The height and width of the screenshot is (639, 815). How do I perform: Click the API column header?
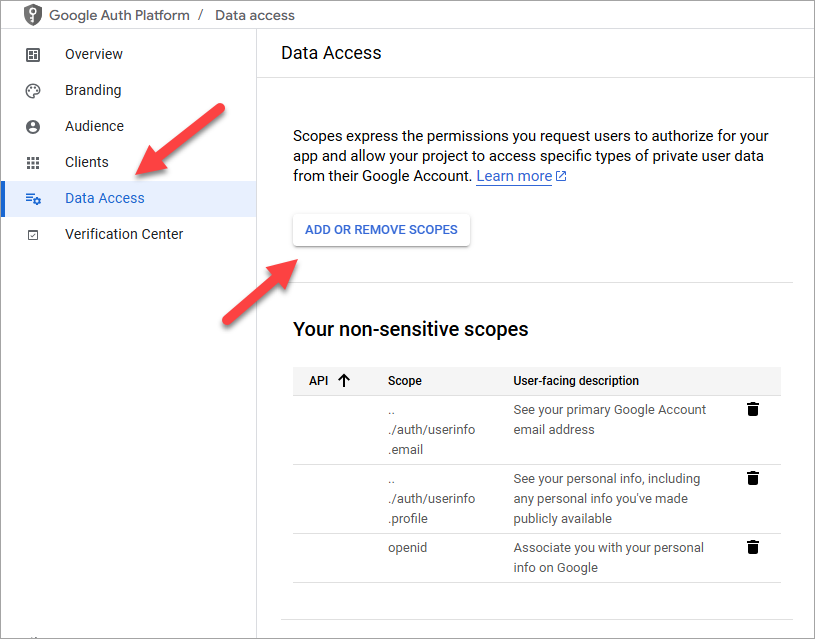point(319,381)
